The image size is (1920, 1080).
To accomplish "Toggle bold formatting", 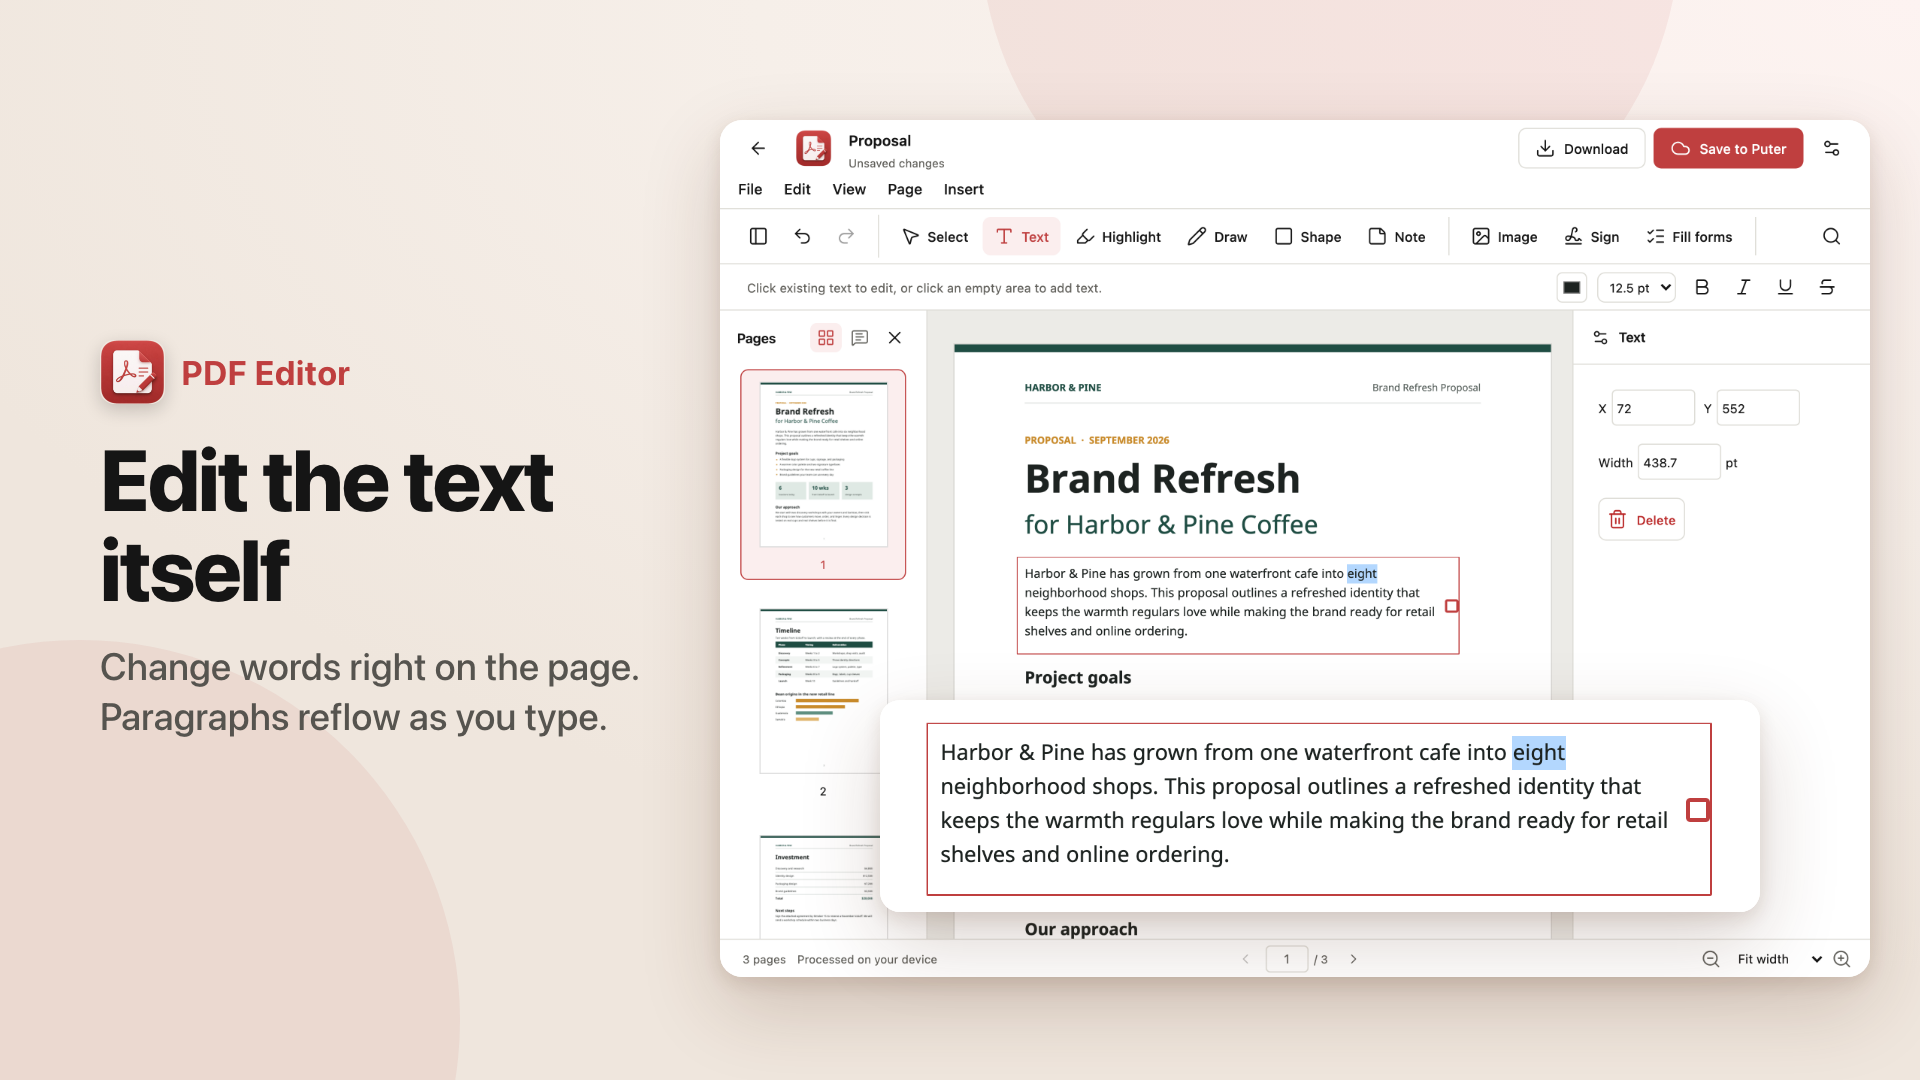I will point(1702,288).
